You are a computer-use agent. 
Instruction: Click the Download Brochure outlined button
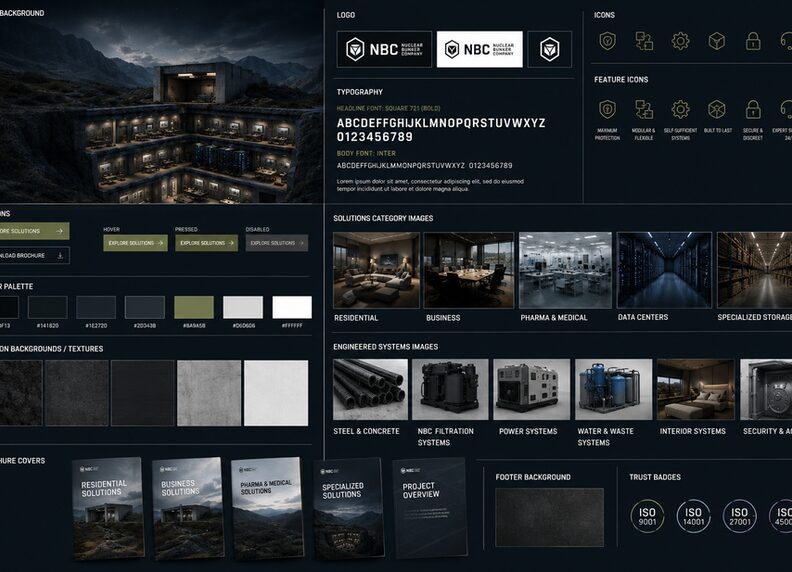(34, 256)
